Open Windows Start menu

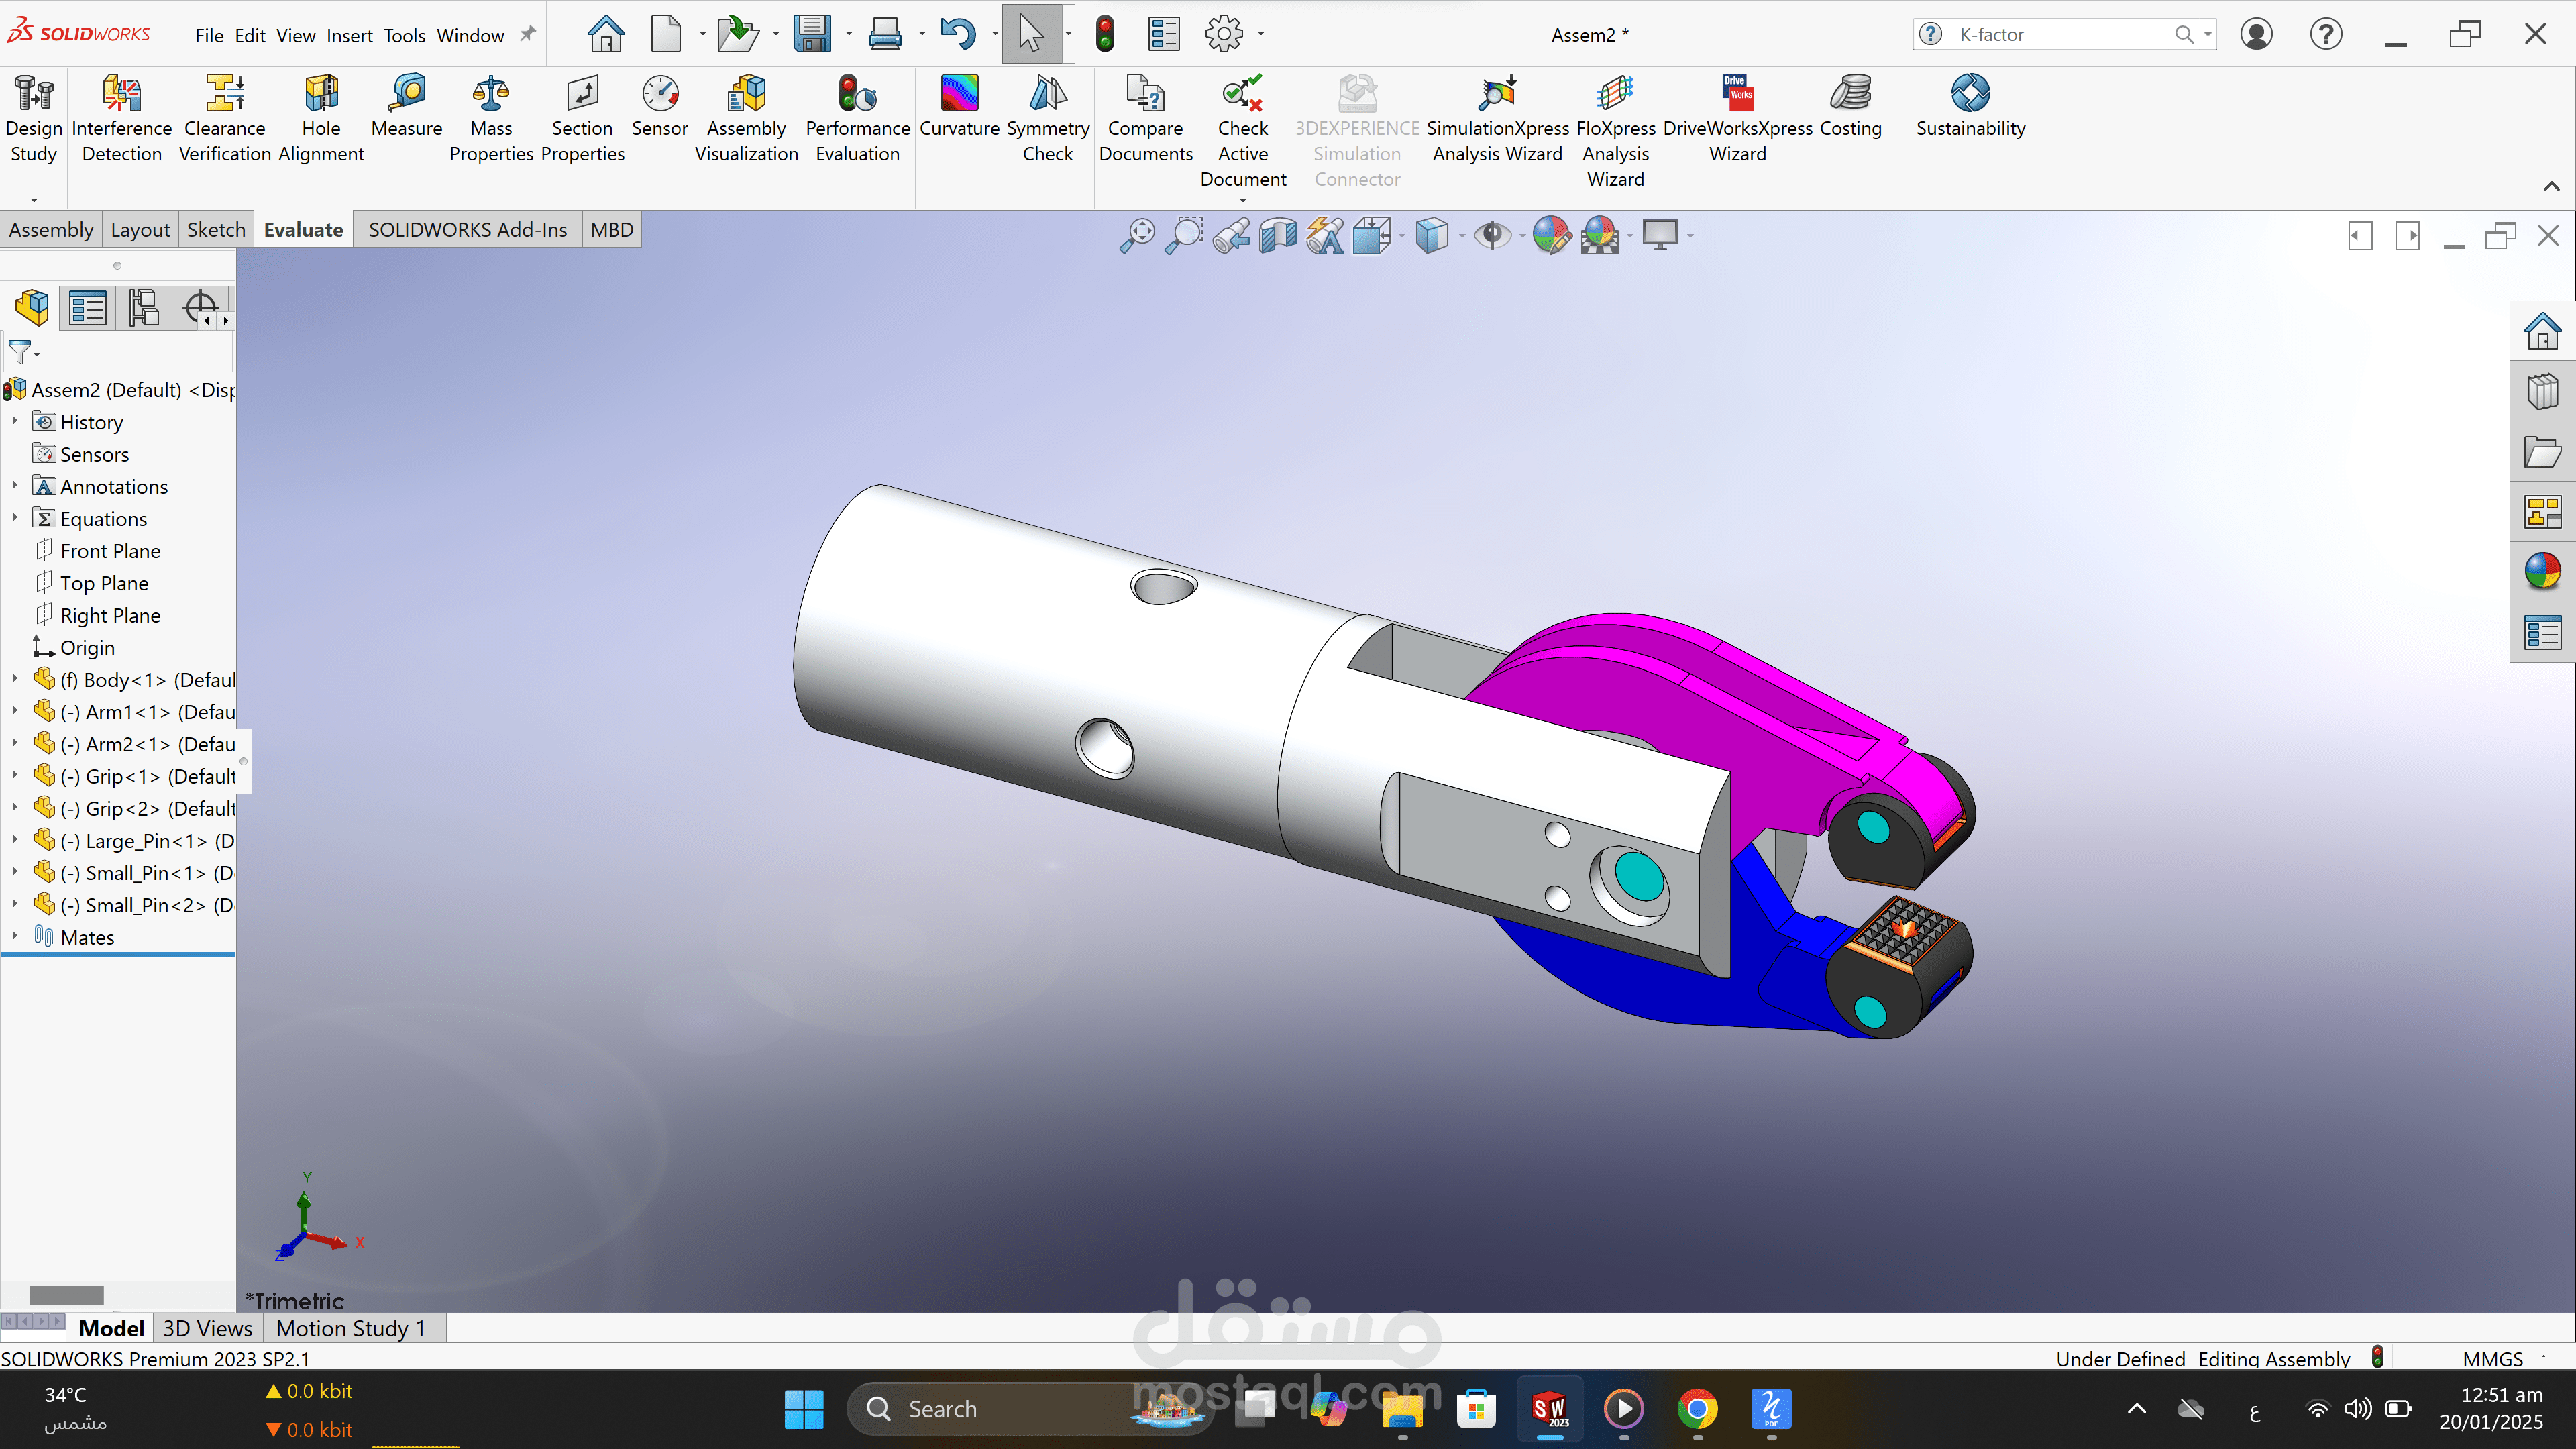tap(803, 1409)
